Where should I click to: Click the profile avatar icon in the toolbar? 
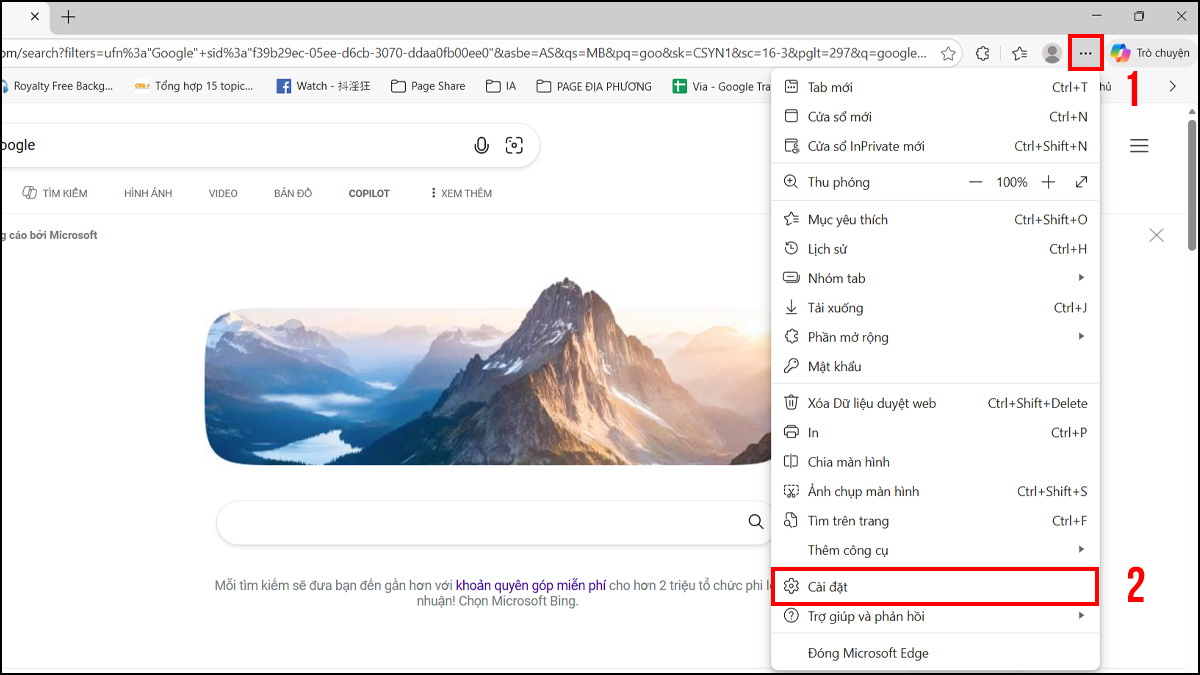1051,52
